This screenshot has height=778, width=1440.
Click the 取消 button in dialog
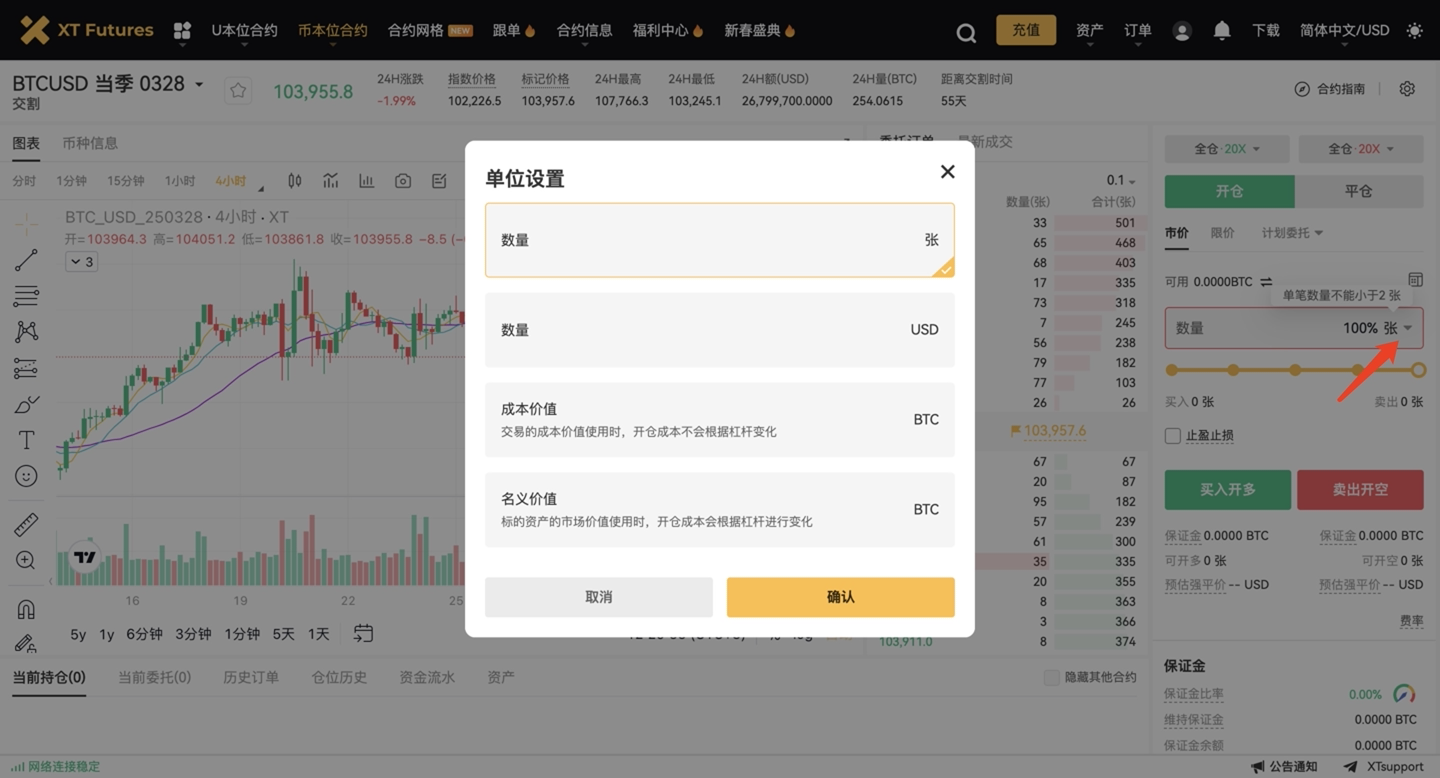(x=598, y=597)
